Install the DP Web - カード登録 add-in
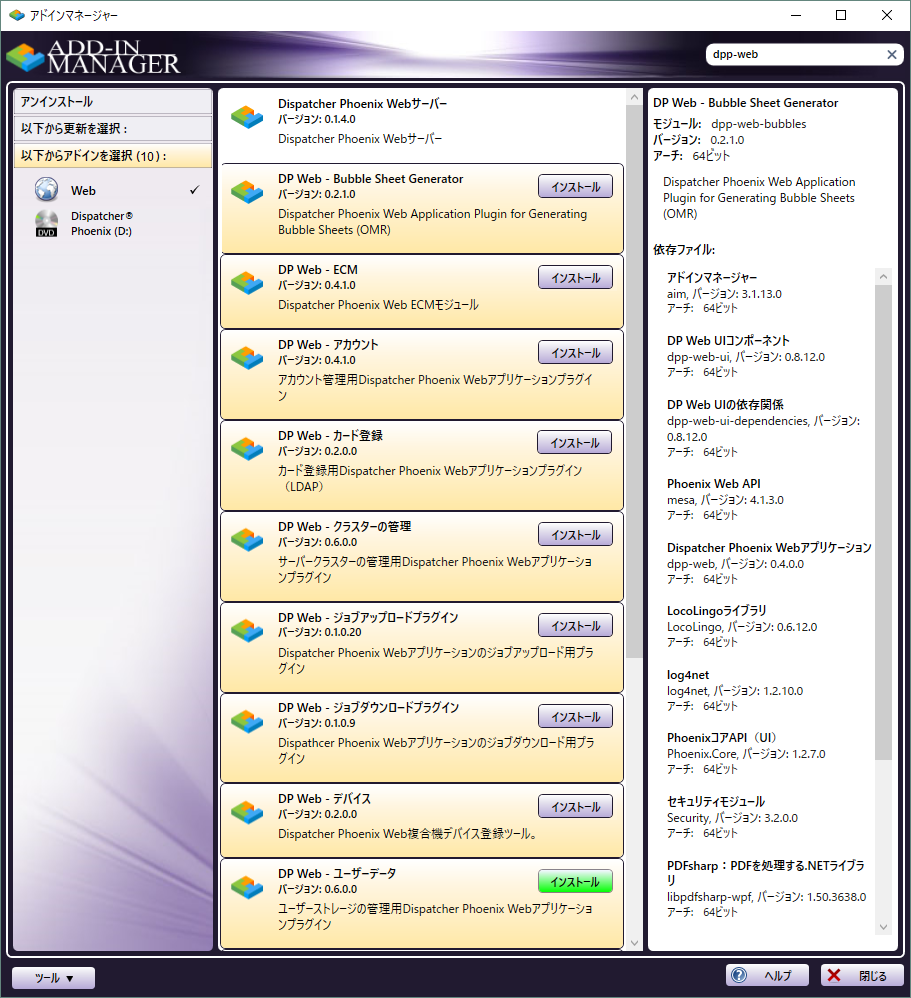Screen dimensions: 911x998 574,442
